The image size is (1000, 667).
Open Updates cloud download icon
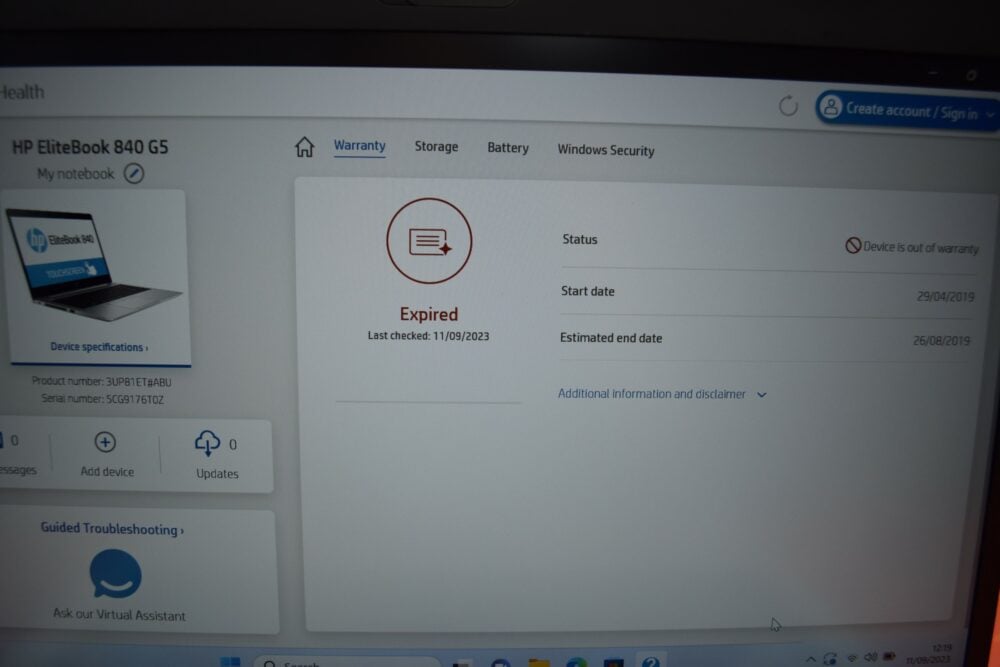click(x=207, y=443)
